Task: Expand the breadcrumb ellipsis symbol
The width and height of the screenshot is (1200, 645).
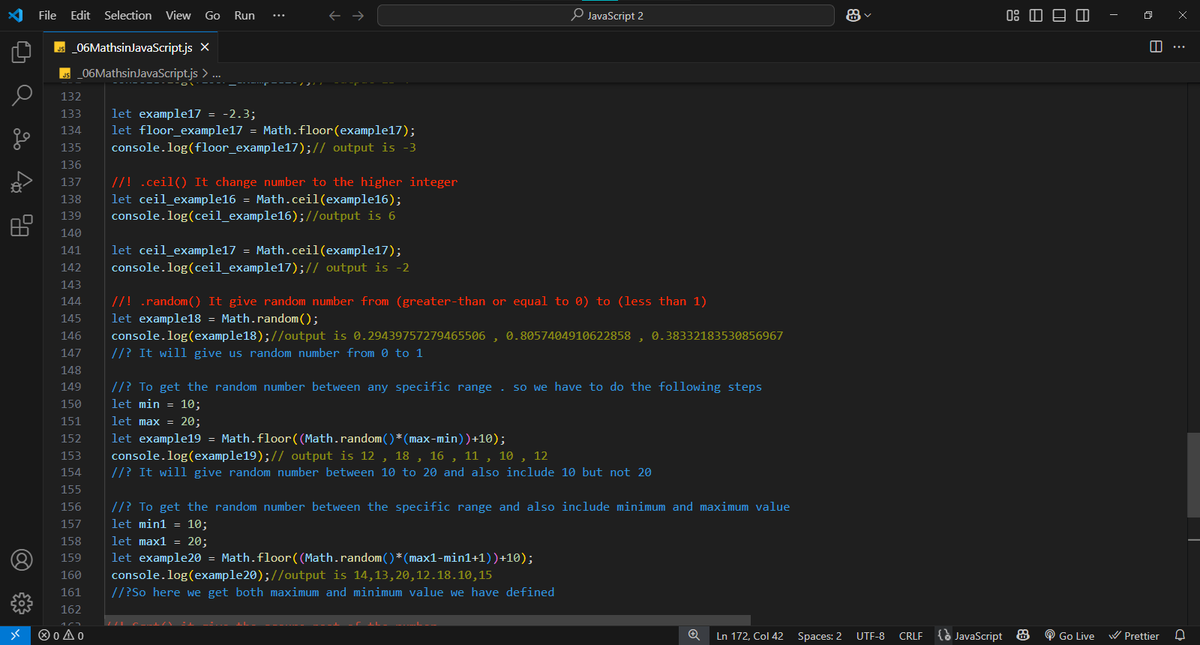Action: [x=217, y=73]
